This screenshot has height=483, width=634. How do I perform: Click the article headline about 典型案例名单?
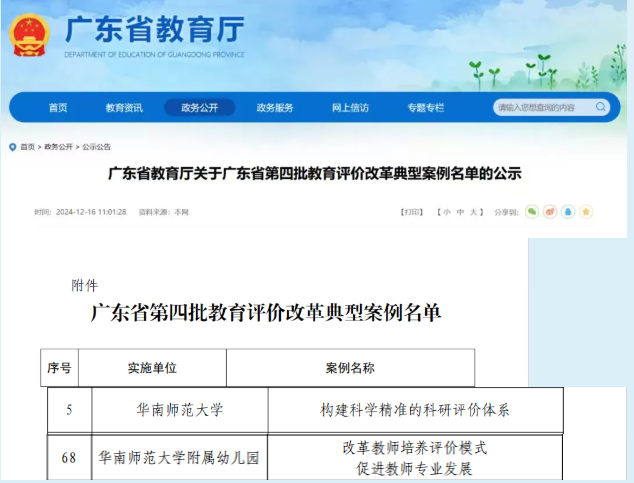[x=315, y=173]
